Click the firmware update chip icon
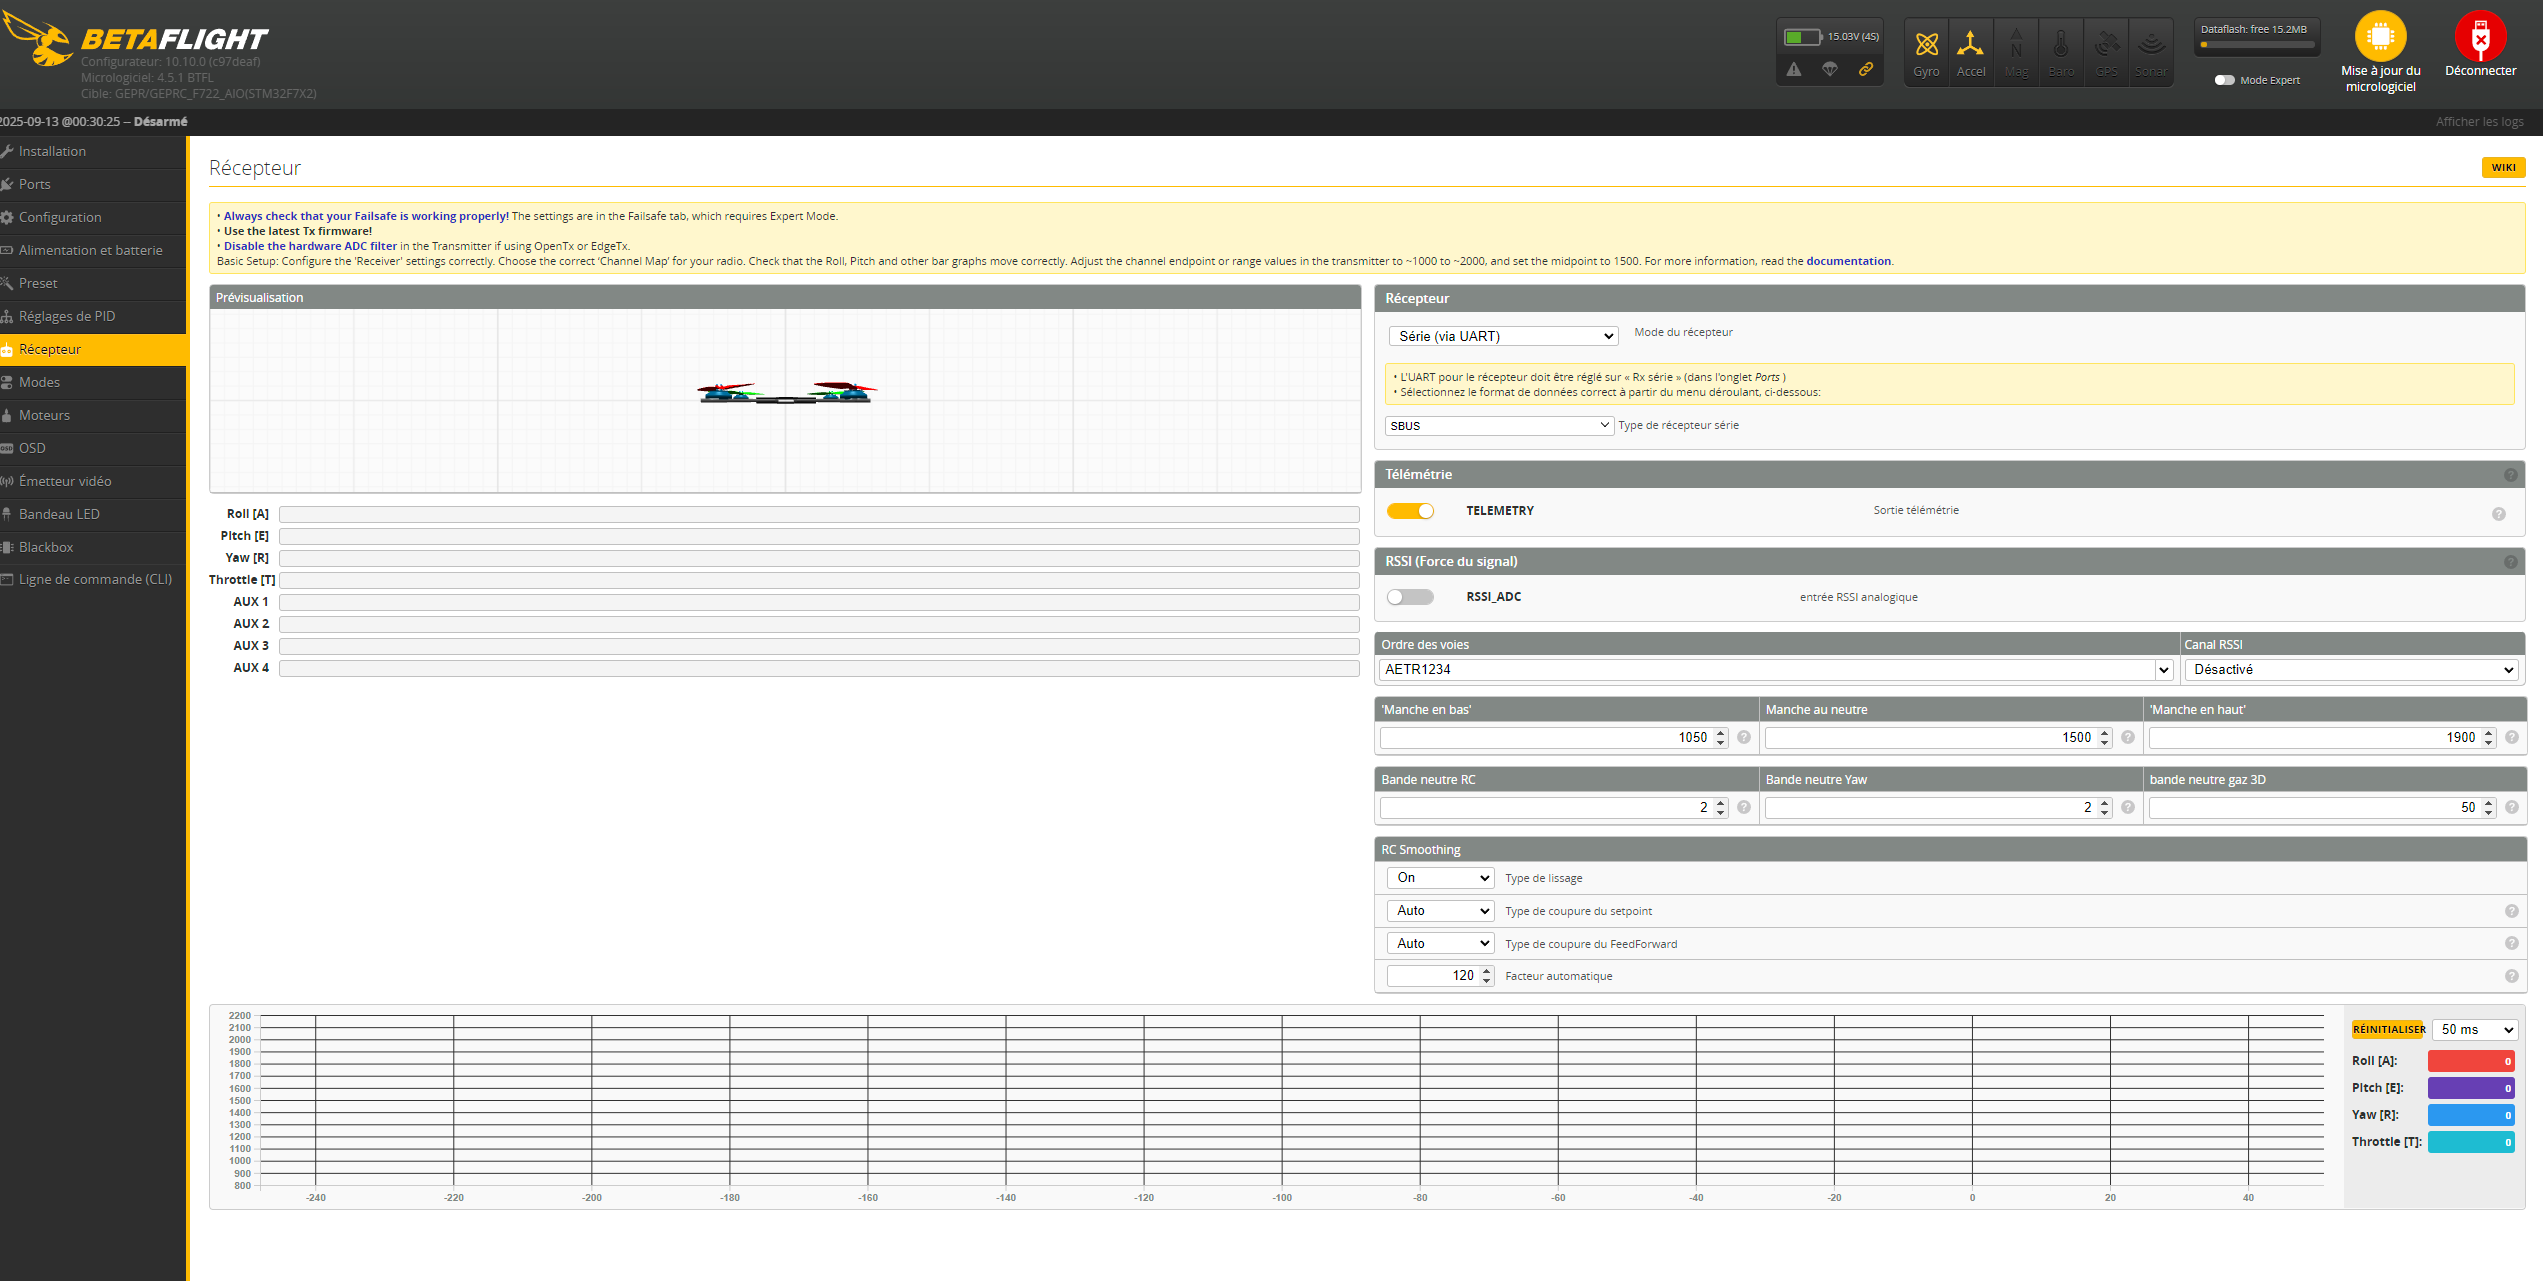 (x=2380, y=37)
